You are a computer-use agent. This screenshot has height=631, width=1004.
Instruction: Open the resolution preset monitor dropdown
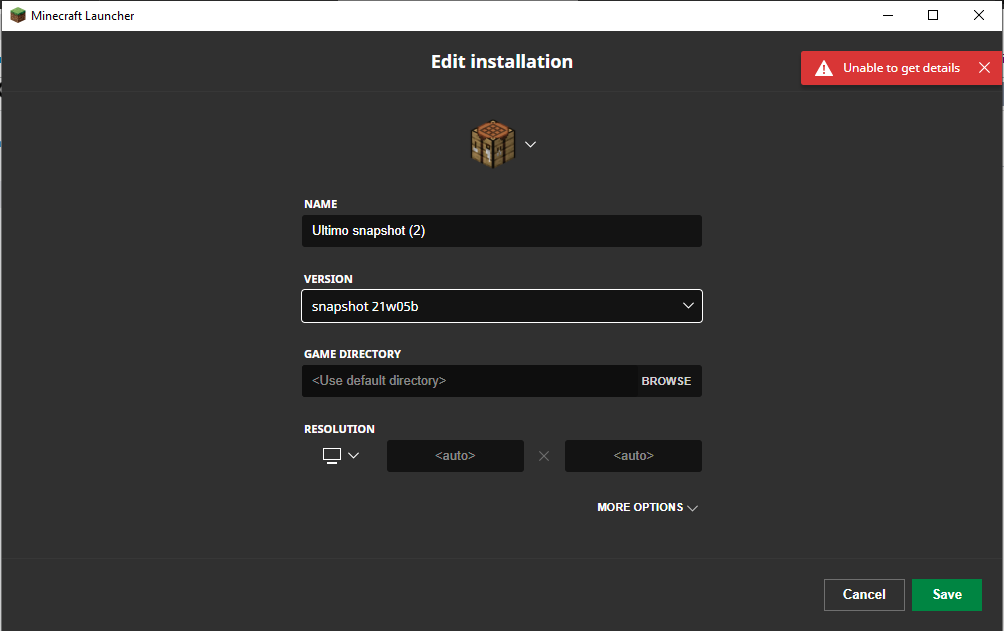pyautogui.click(x=341, y=455)
